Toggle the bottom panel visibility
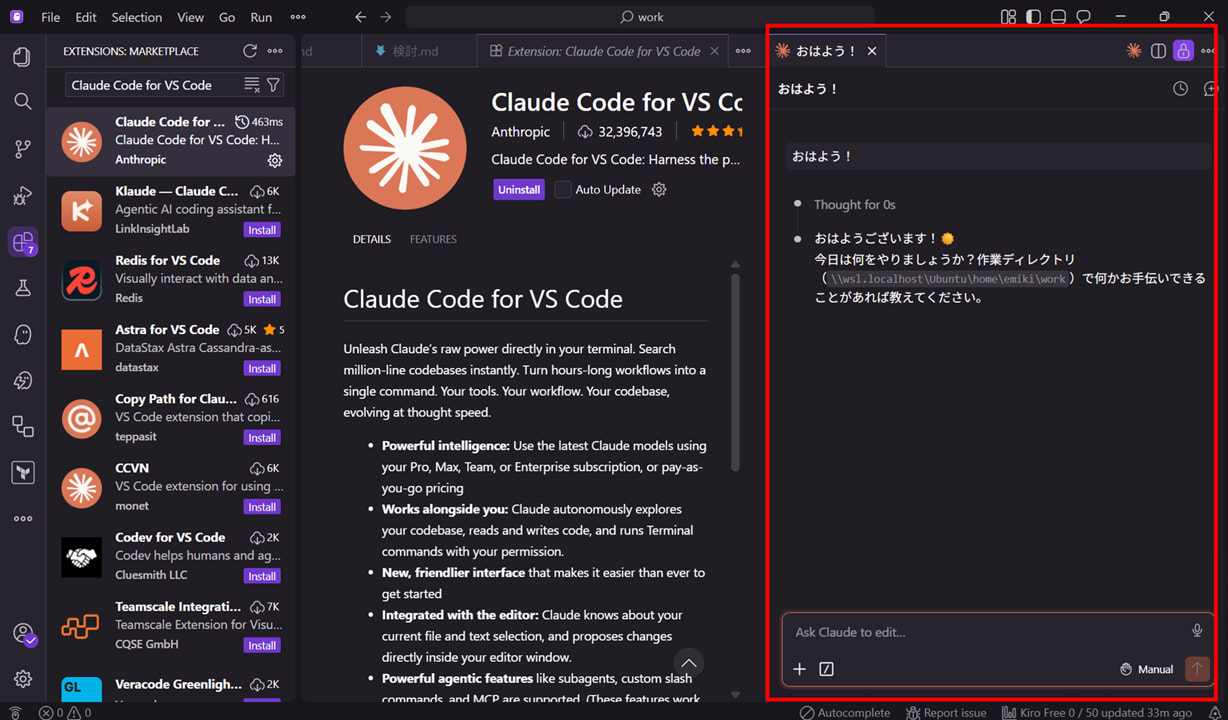Screen dimensions: 1228x720 click(x=1058, y=17)
